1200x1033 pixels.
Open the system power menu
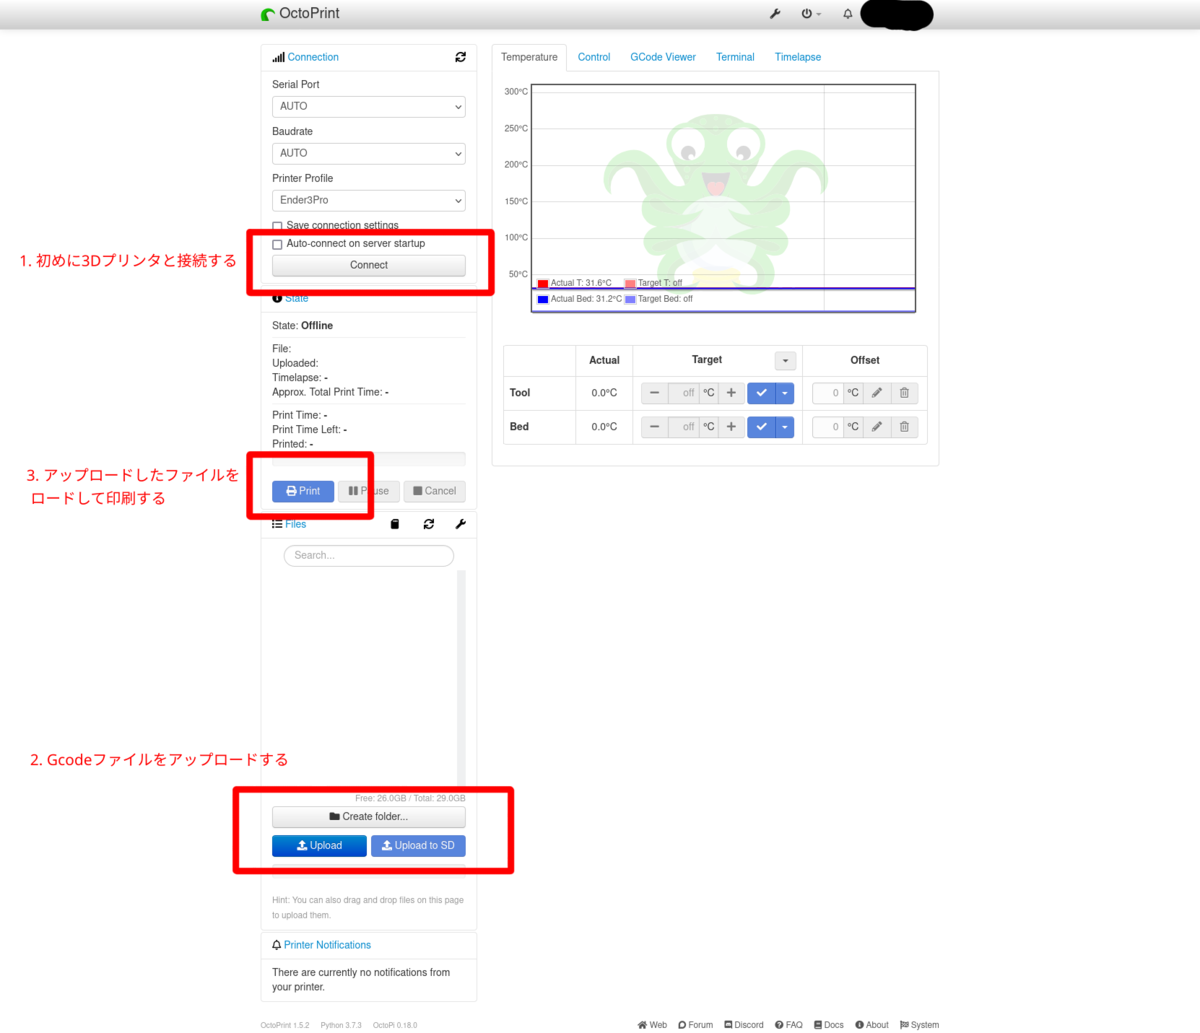(x=811, y=14)
